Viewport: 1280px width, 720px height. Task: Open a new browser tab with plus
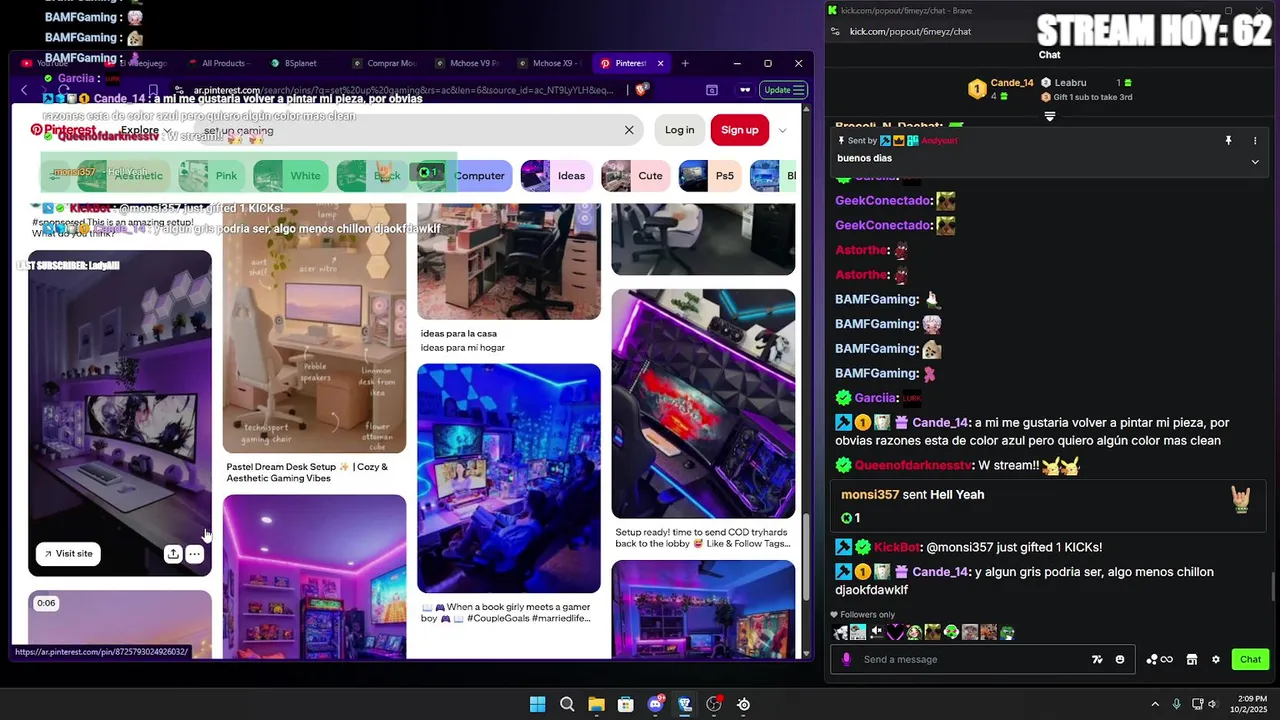[685, 63]
